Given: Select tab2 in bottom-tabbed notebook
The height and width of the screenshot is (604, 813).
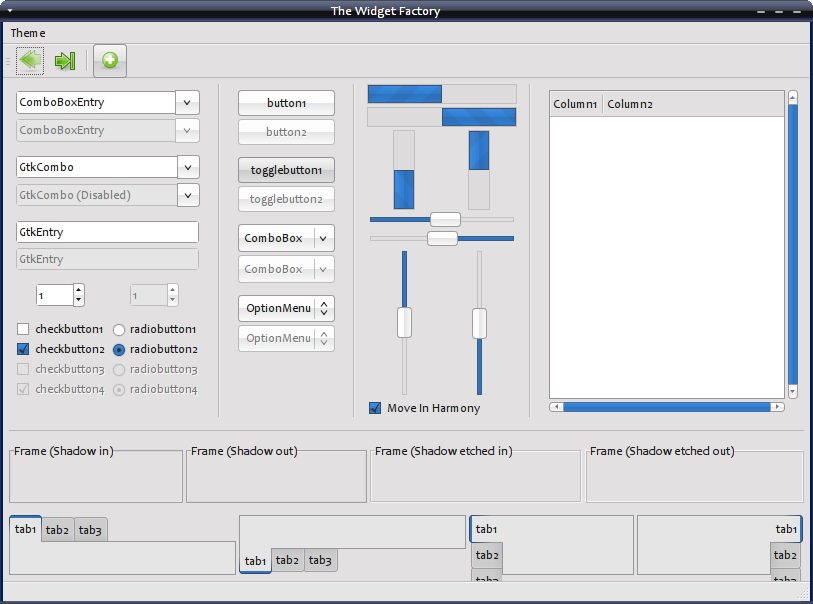Looking at the screenshot, I should pyautogui.click(x=287, y=560).
